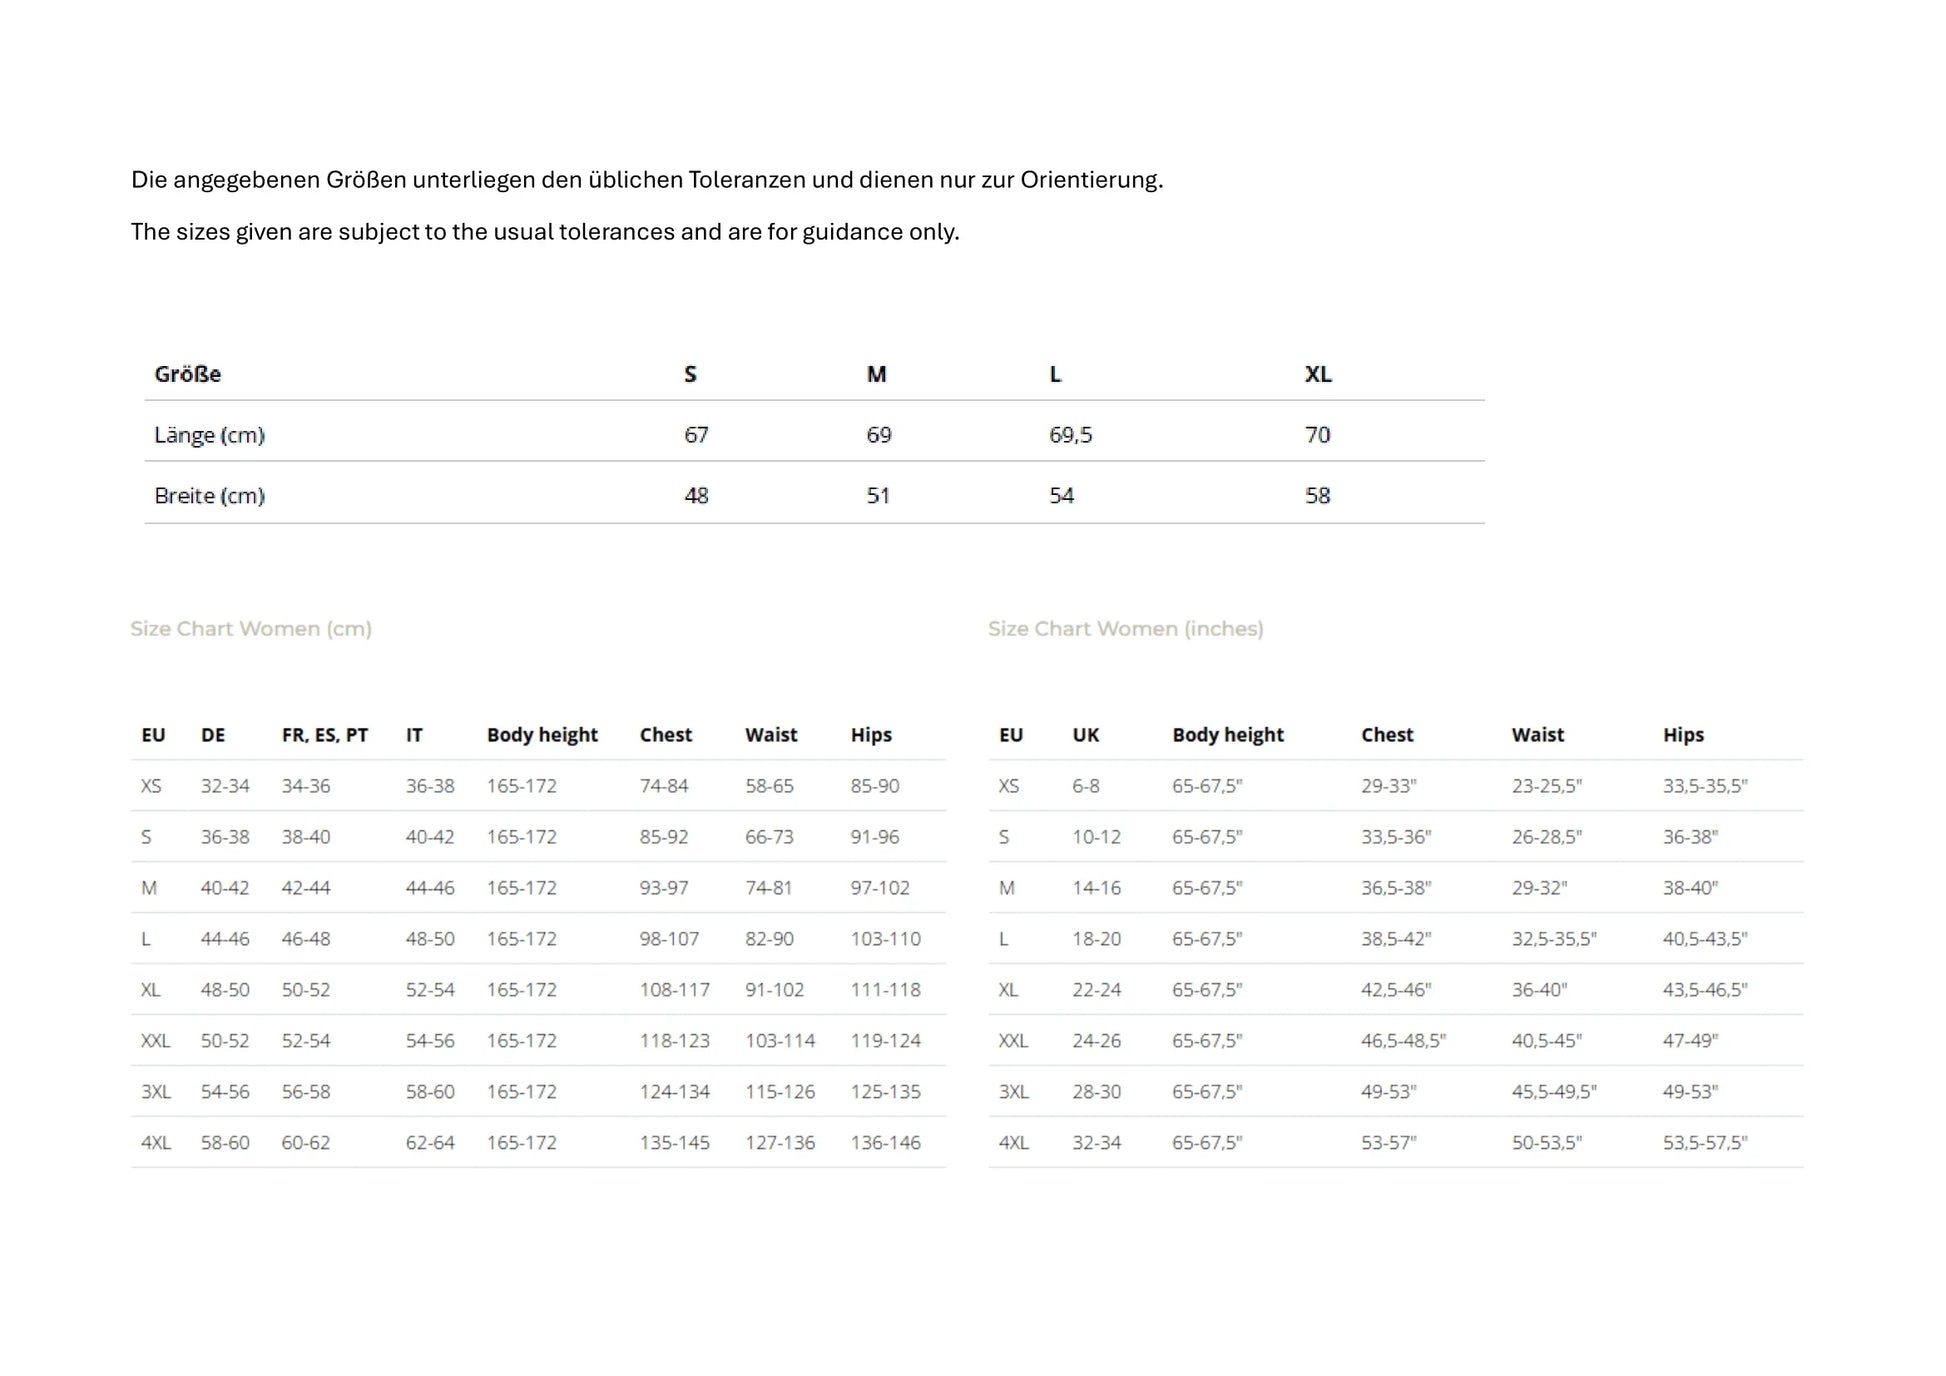Image resolution: width=1946 pixels, height=1376 pixels.
Task: Click the English tolerance guidance sentence
Action: 545,232
